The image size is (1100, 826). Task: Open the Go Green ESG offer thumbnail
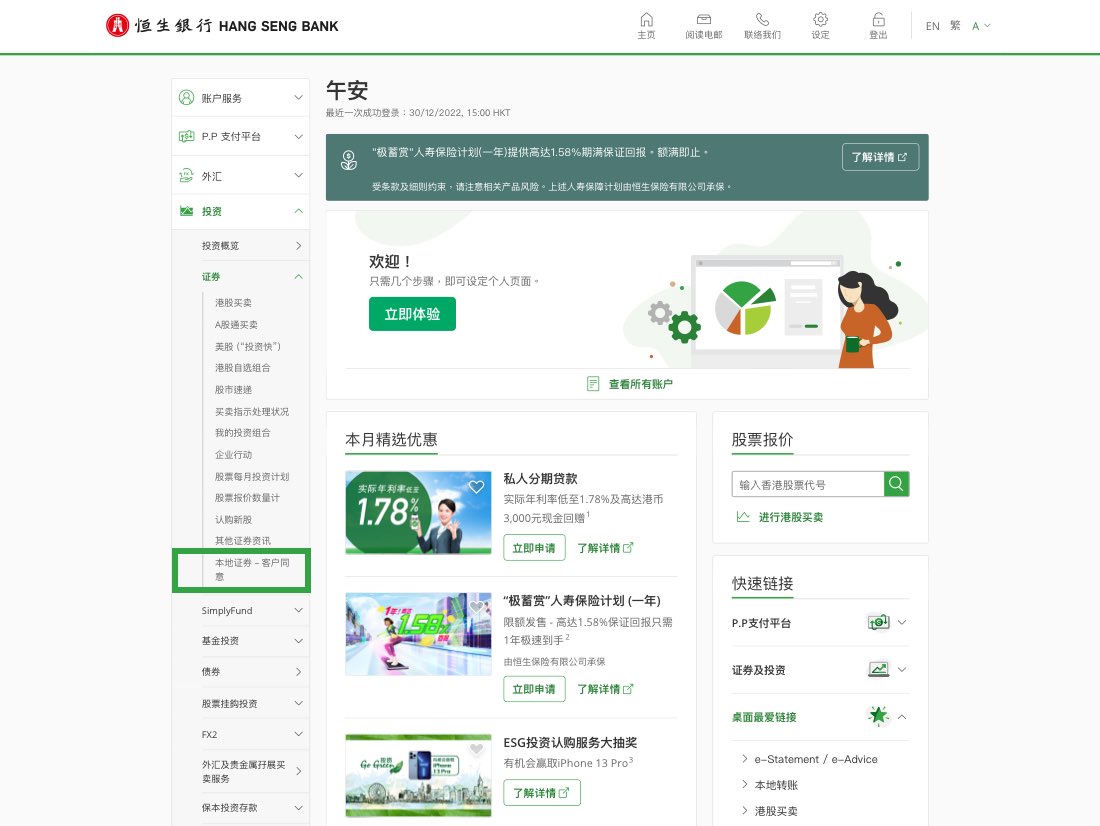(418, 775)
